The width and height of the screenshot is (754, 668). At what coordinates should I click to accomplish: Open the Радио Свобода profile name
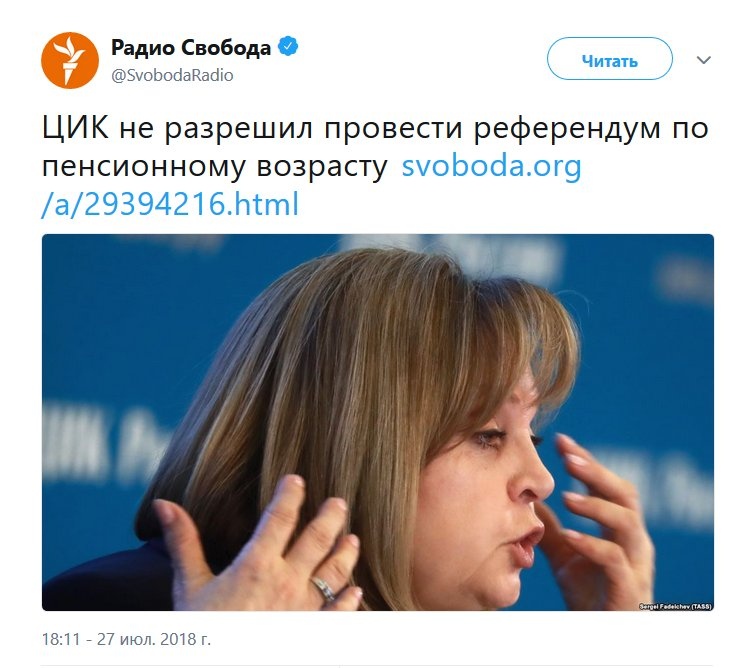(x=191, y=48)
